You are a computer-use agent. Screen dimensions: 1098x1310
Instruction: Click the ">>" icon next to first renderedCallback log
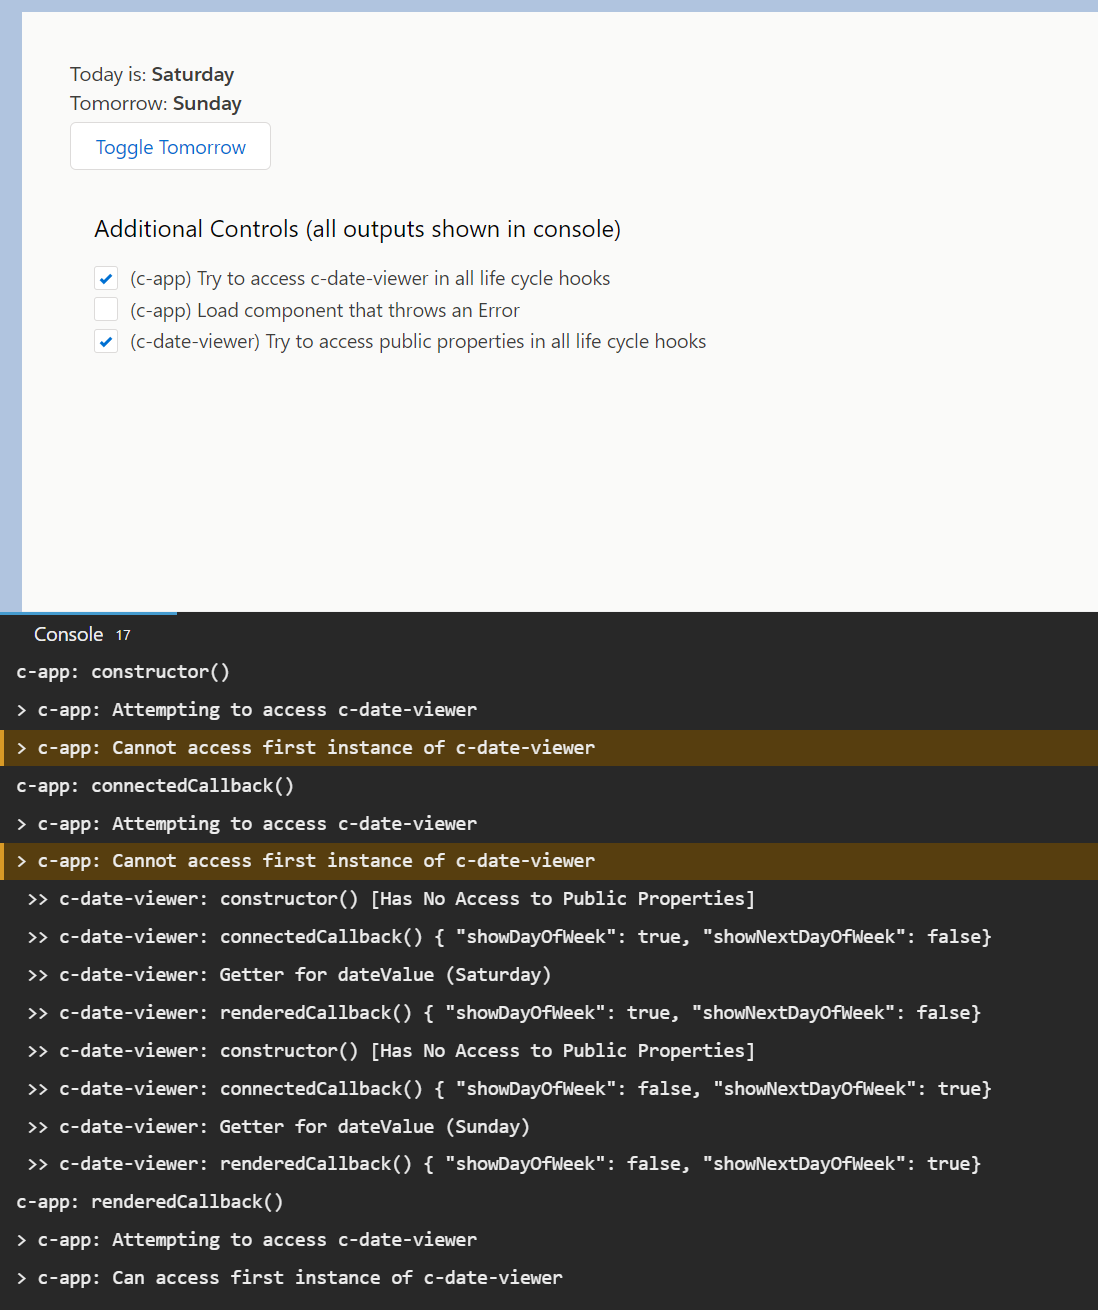(36, 1012)
